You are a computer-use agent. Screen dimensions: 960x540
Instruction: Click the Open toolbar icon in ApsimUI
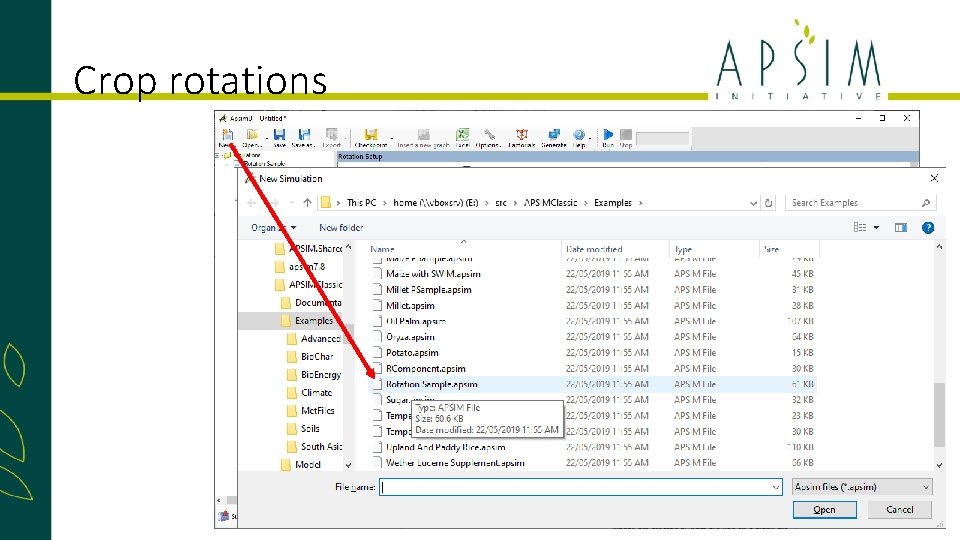(x=252, y=135)
